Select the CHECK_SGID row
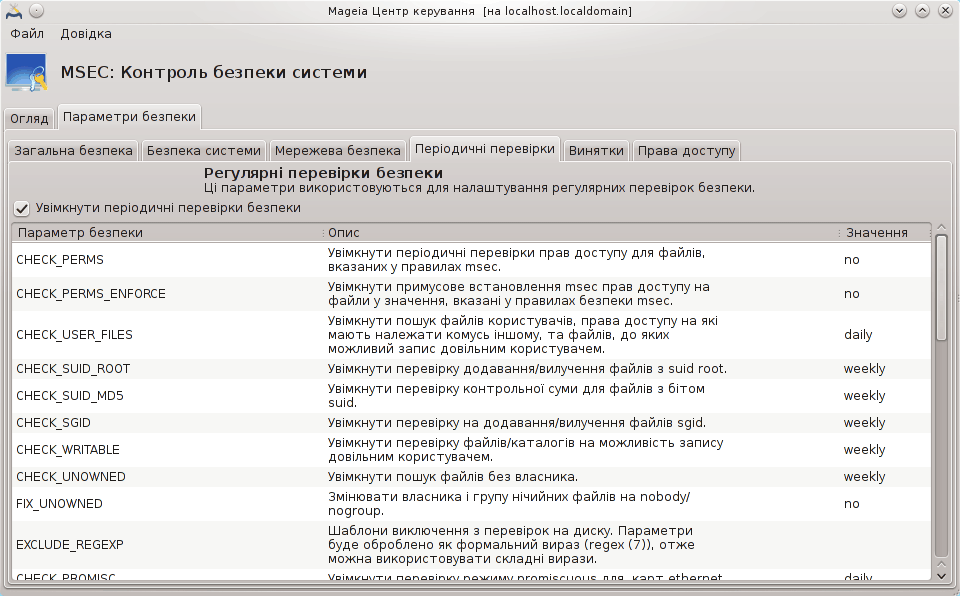Screen dimensions: 960x596 471,423
